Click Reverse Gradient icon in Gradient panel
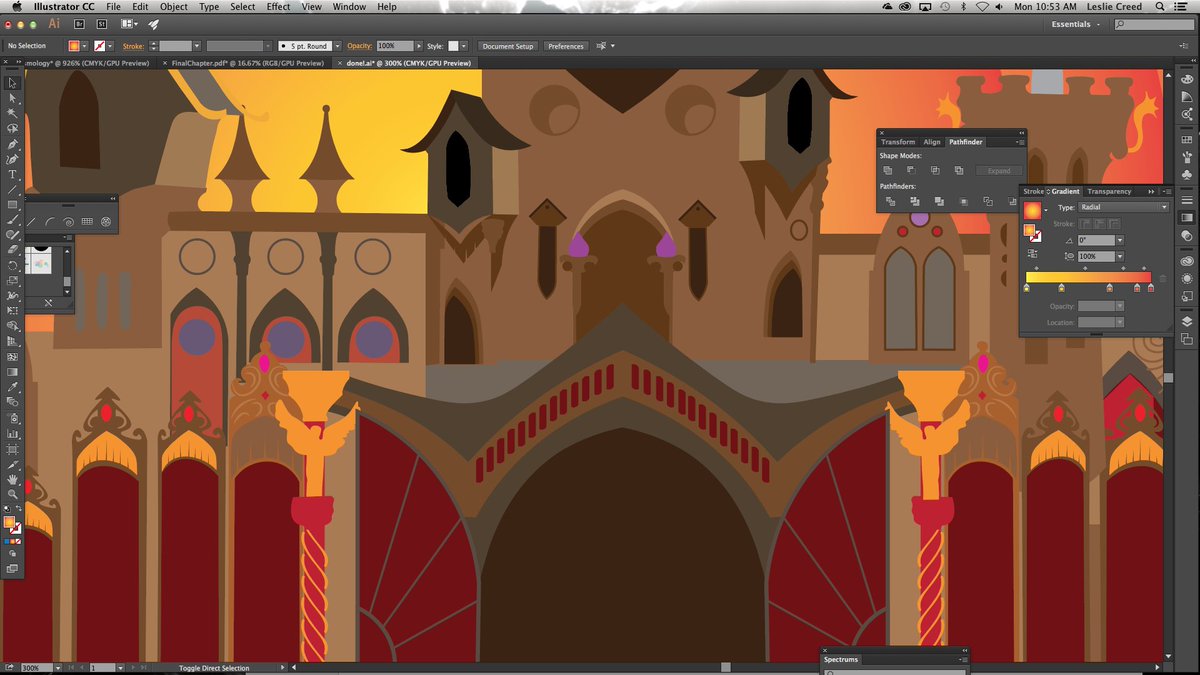Image resolution: width=1200 pixels, height=675 pixels. [1032, 253]
